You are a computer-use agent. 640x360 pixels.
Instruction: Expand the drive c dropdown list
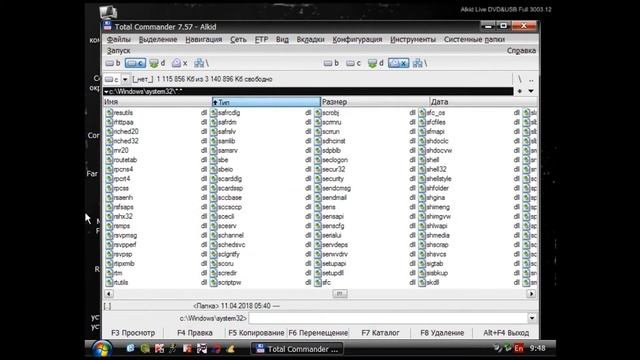[x=125, y=79]
